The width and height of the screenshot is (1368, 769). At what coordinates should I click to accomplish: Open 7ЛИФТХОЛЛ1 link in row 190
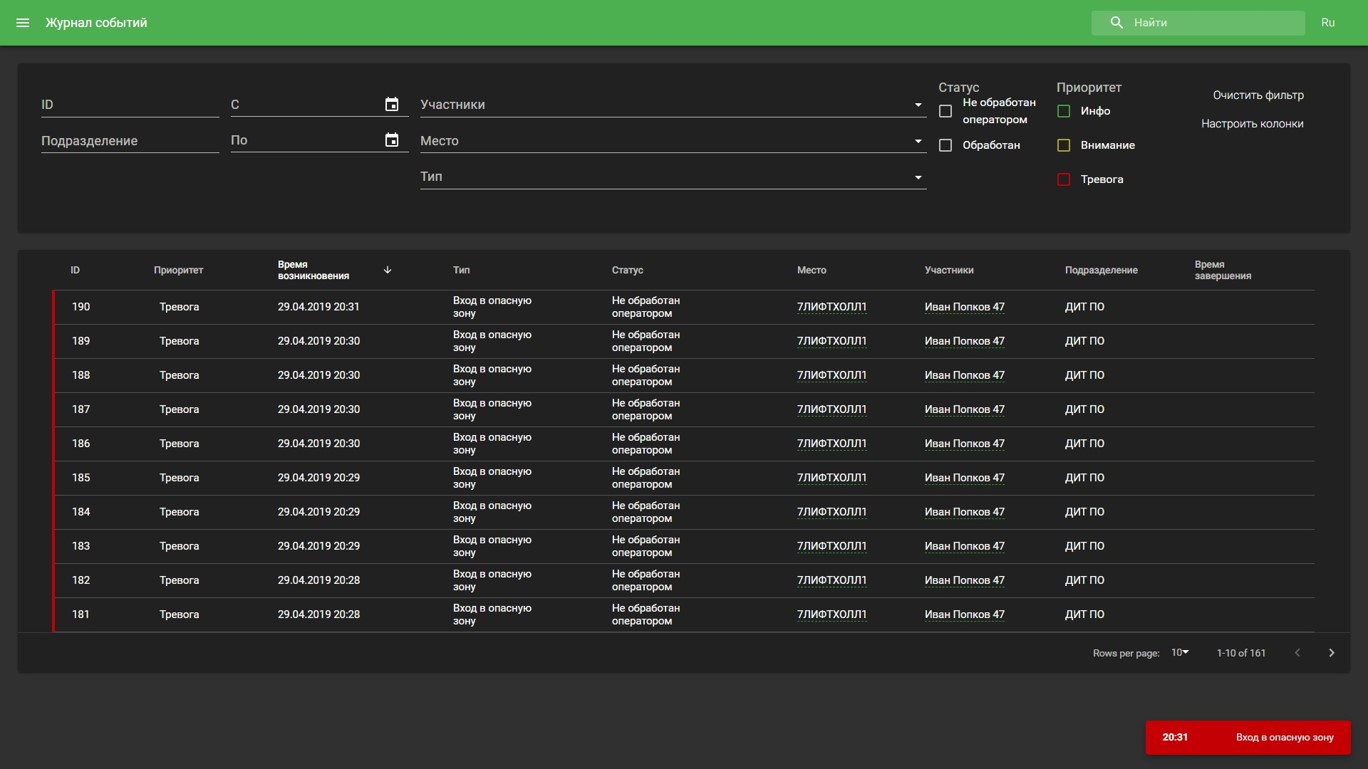832,307
